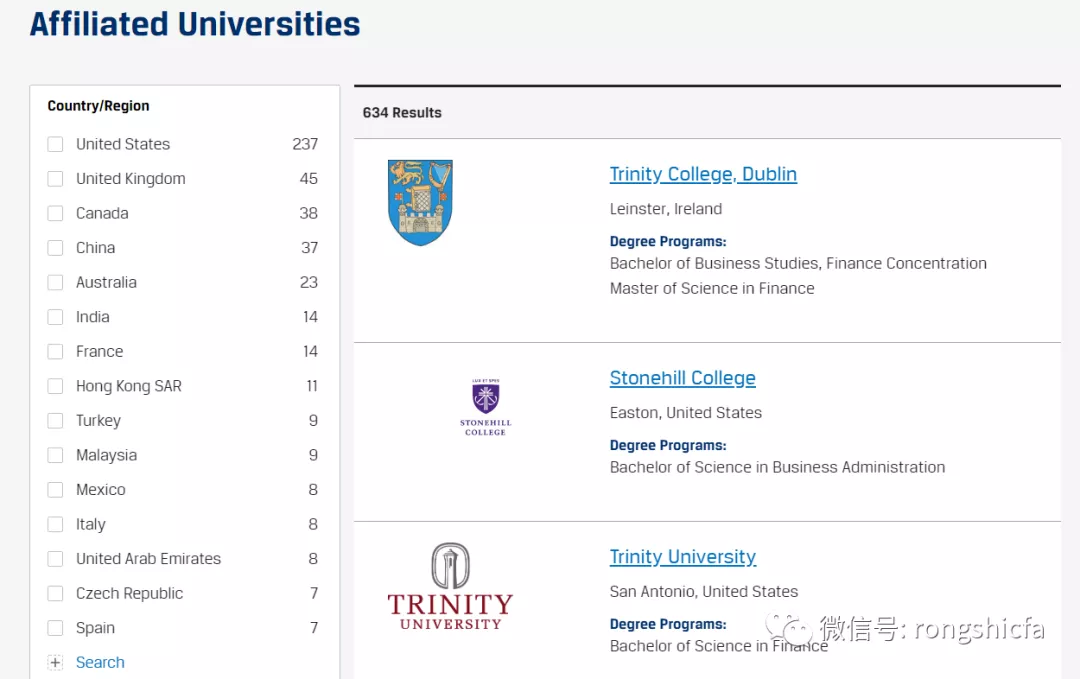This screenshot has height=679, width=1080.
Task: Click Bachelor of Business Studies program text
Action: pyautogui.click(x=798, y=264)
